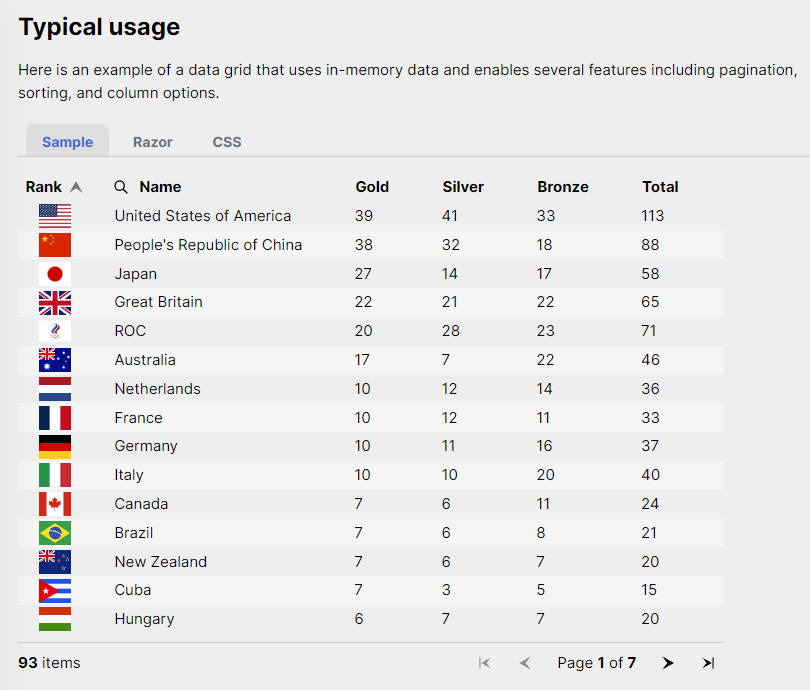This screenshot has width=810, height=690.
Task: Click the total value 88
Action: [x=650, y=245]
